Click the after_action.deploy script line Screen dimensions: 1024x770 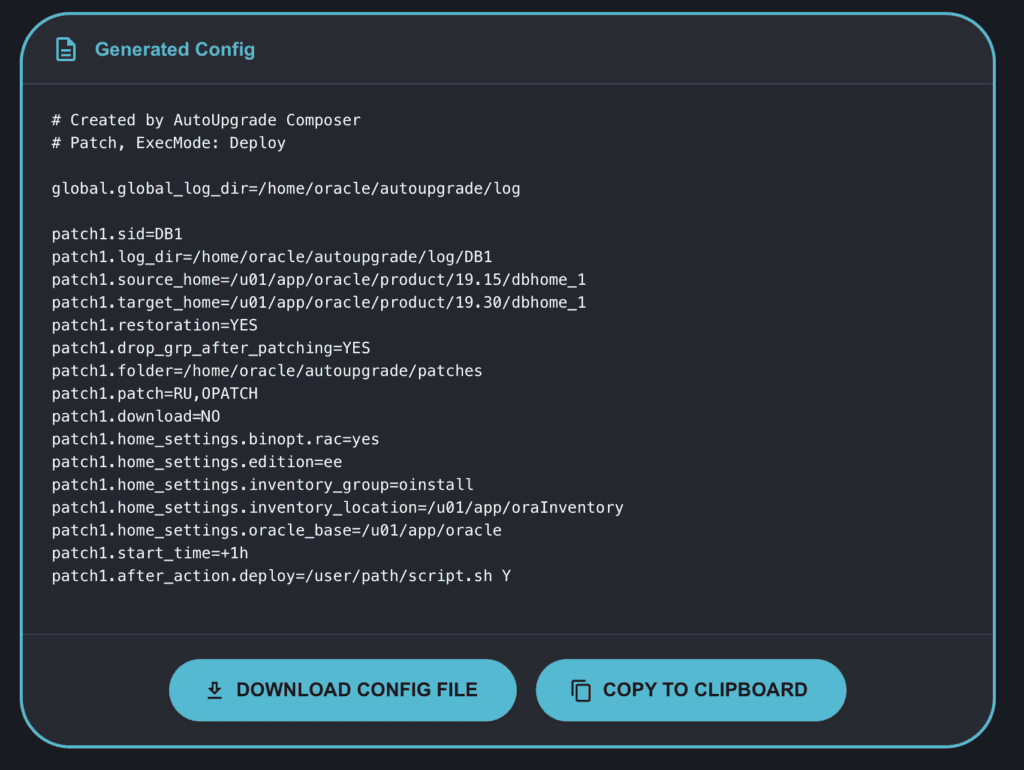(x=281, y=576)
